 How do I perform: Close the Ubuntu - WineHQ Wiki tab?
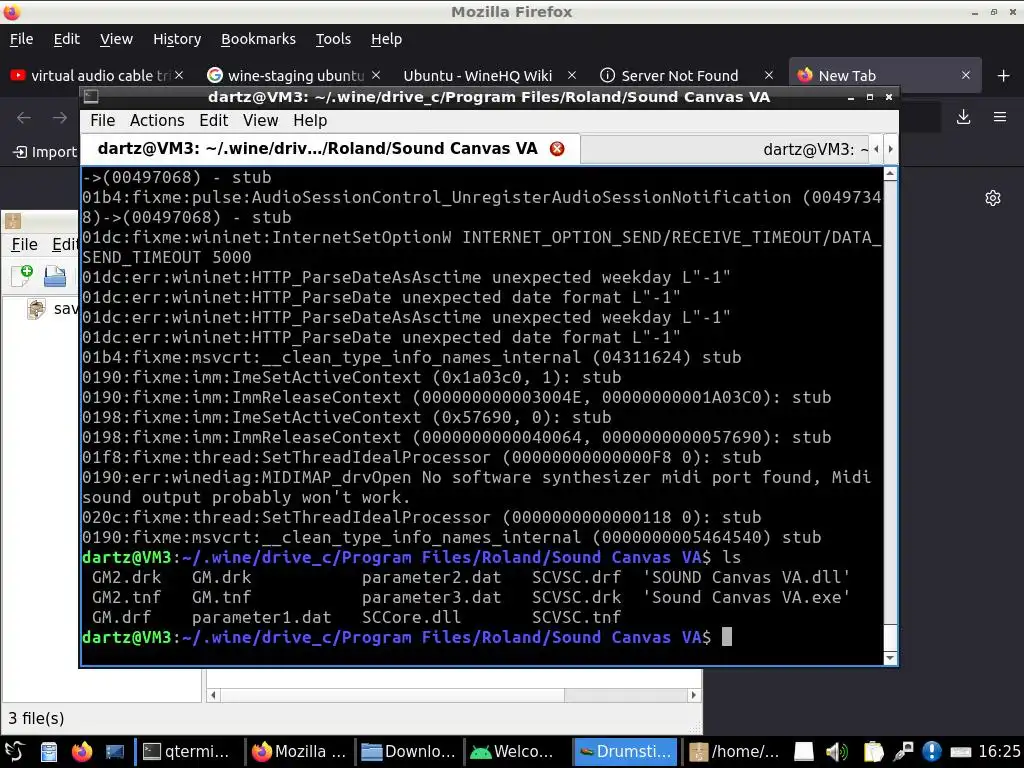572,75
